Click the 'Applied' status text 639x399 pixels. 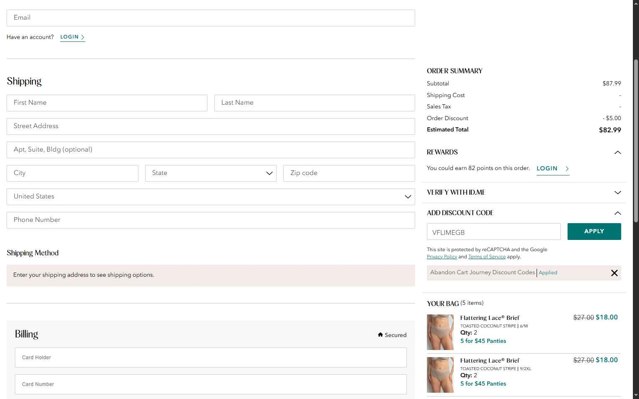coord(548,273)
